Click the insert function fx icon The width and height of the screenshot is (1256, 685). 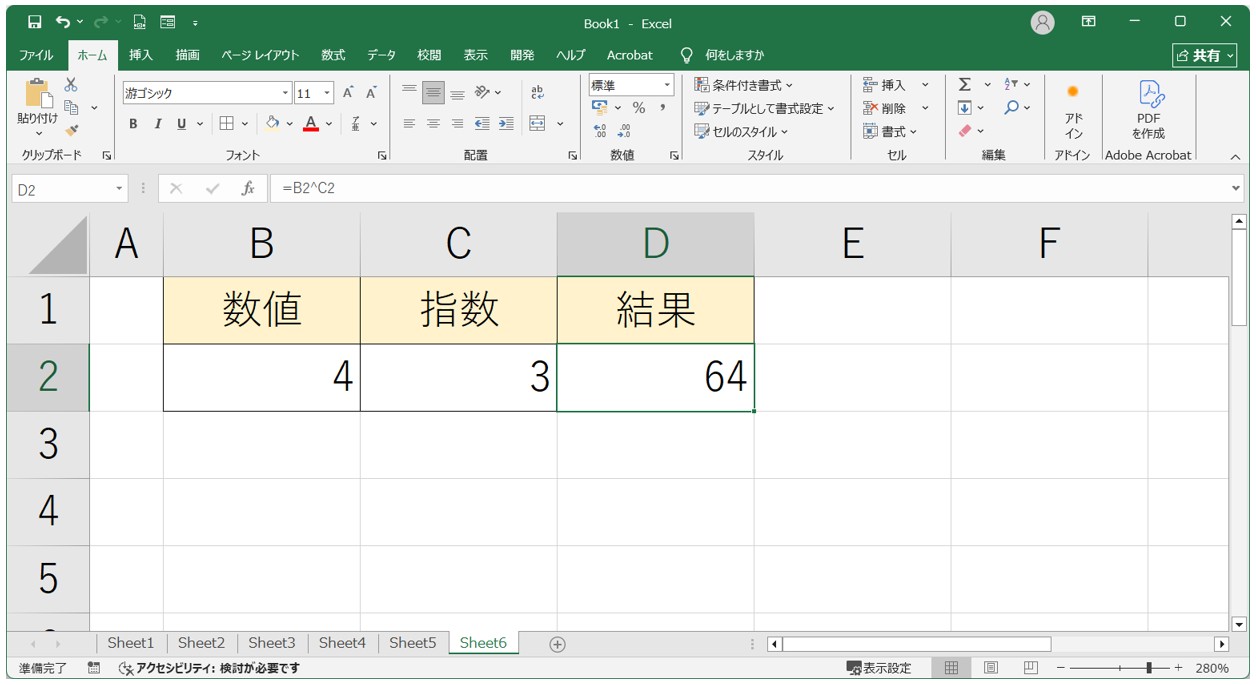click(x=248, y=188)
